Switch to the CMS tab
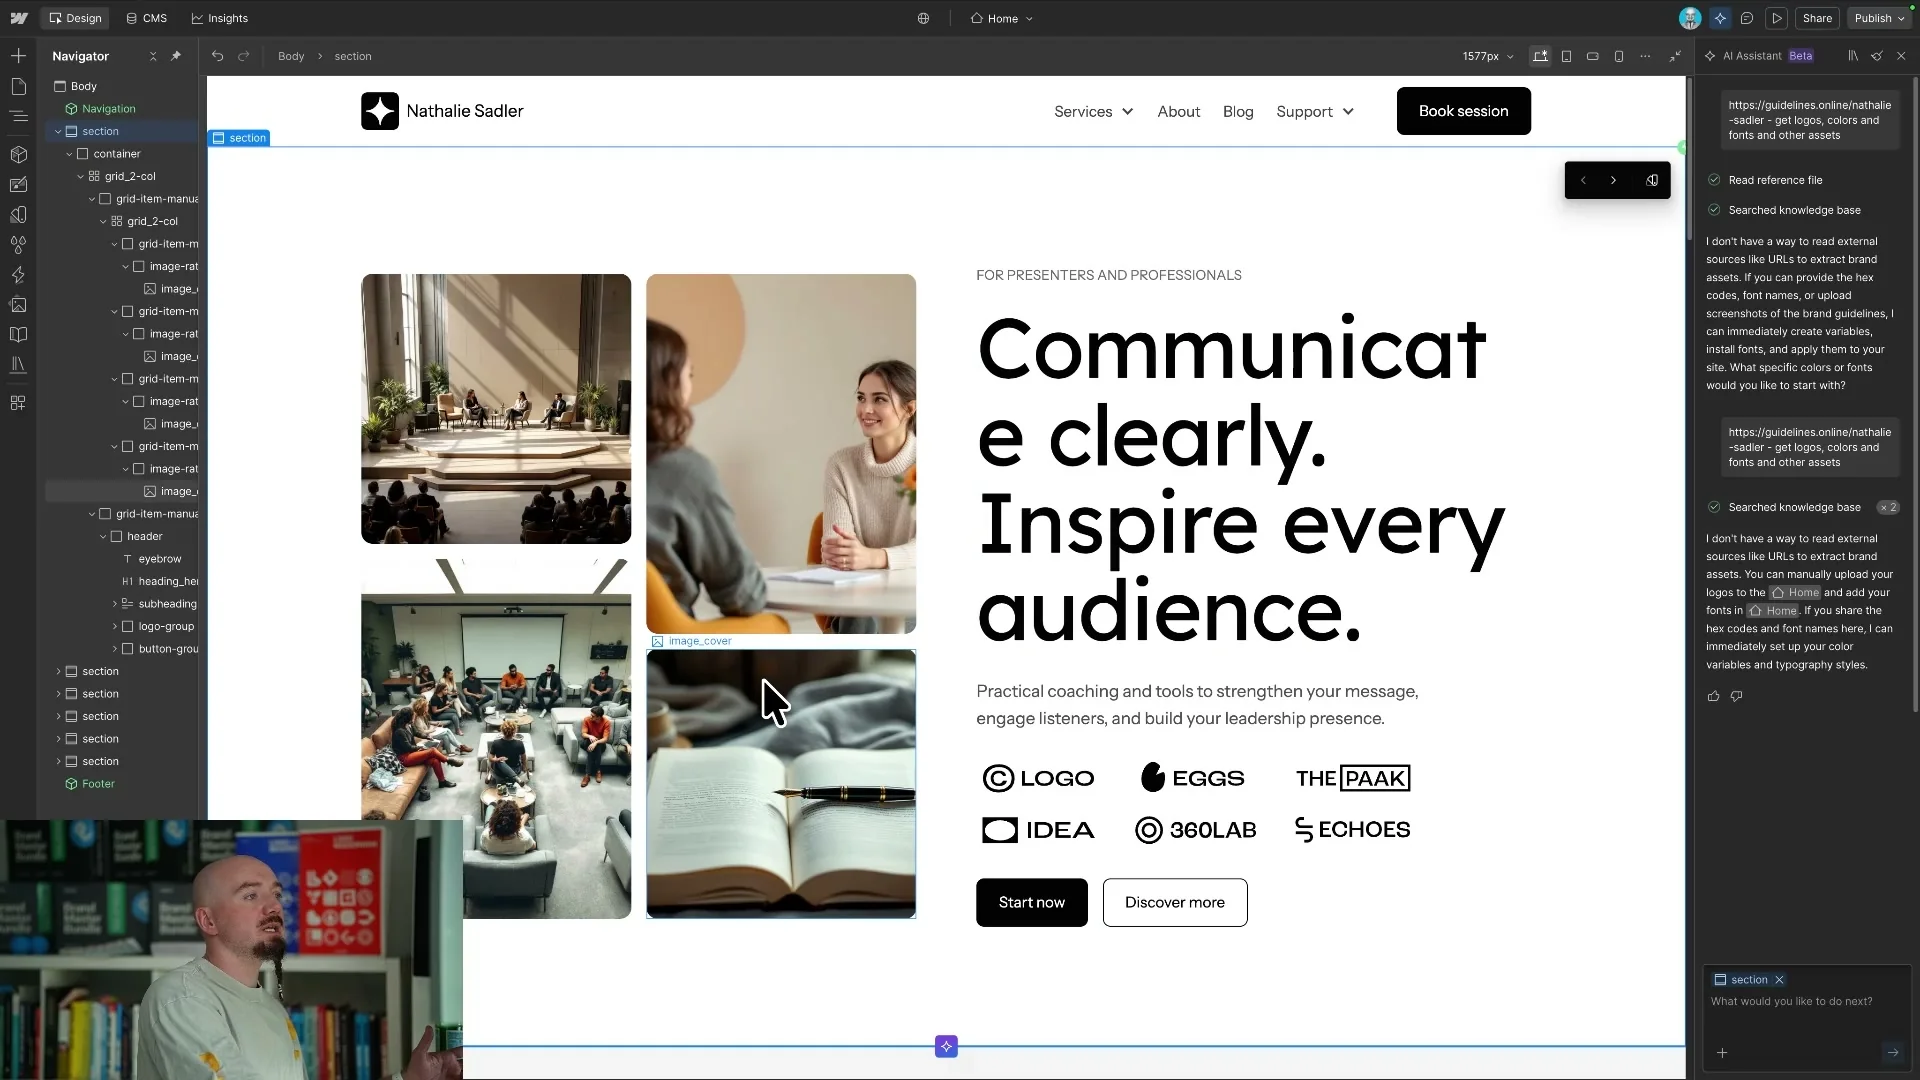 click(x=146, y=18)
